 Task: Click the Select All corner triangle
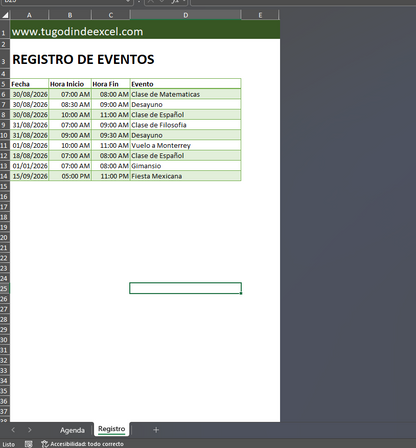coord(5,15)
